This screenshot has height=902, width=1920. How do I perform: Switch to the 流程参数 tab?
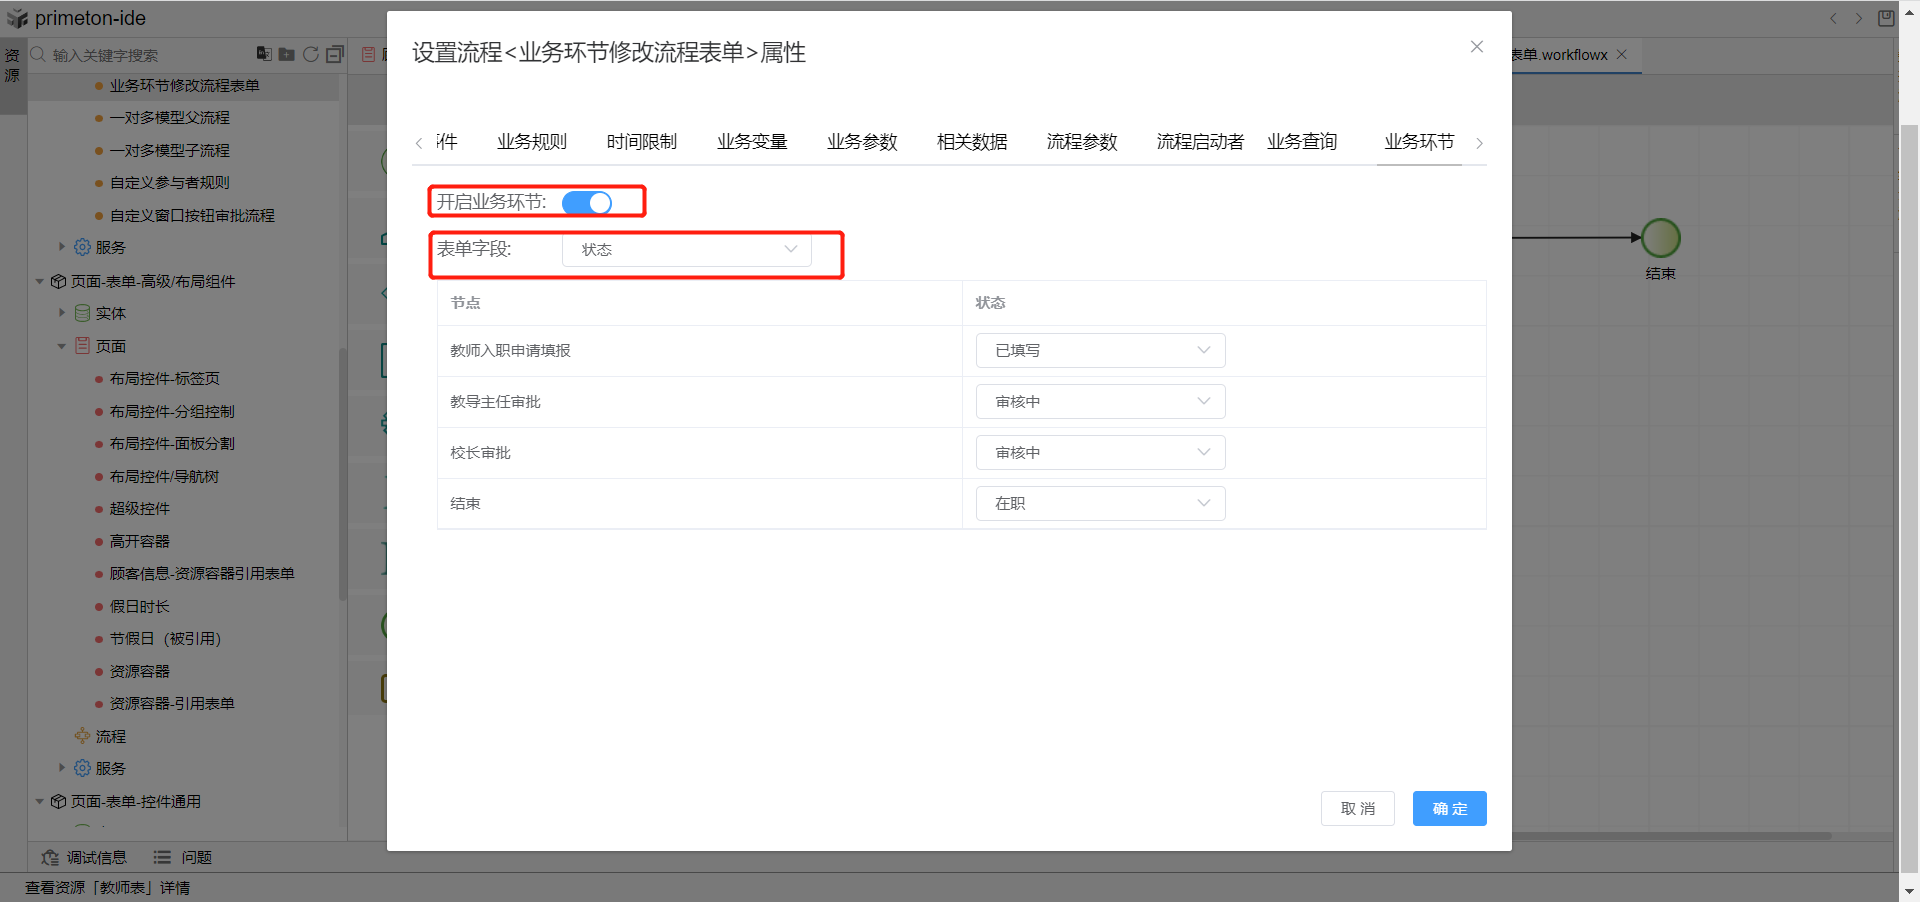[1081, 142]
